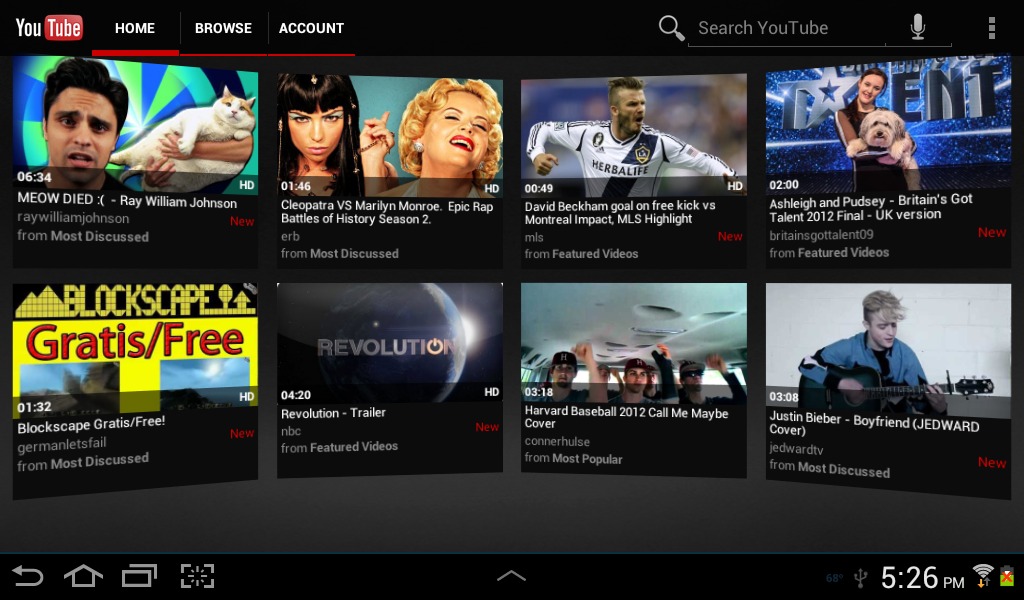The width and height of the screenshot is (1024, 600).
Task: Tap channel name 'mls'
Action: point(534,237)
